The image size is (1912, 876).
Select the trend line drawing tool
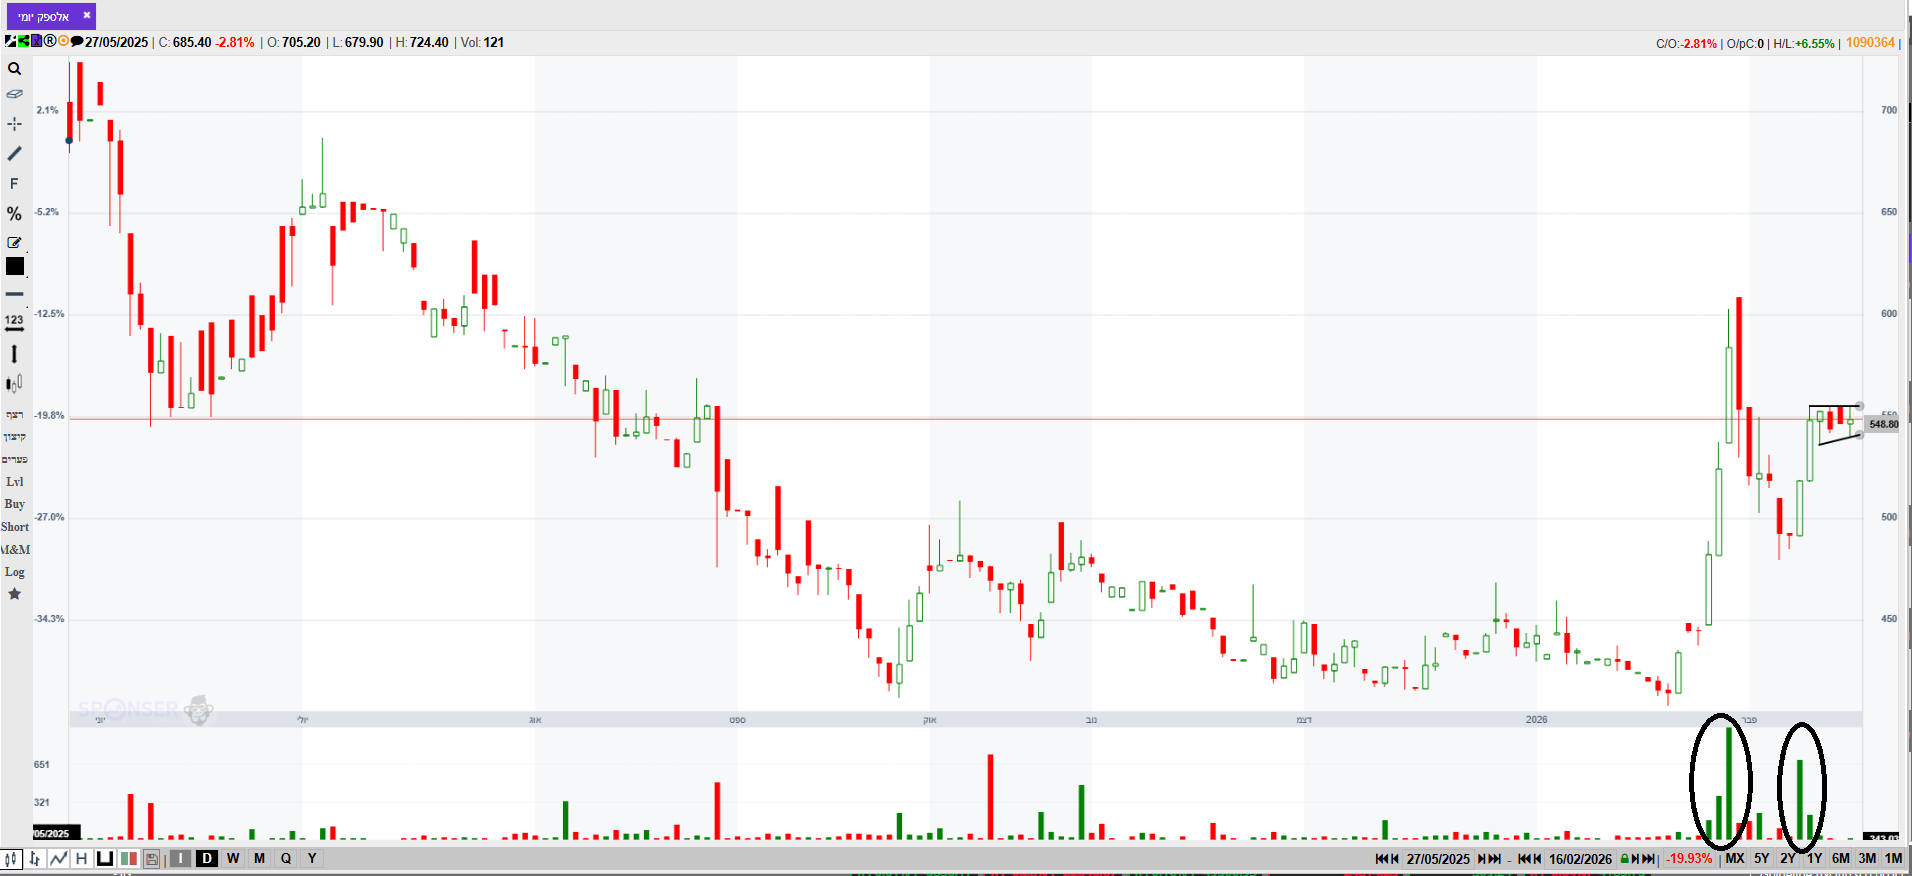click(x=14, y=154)
